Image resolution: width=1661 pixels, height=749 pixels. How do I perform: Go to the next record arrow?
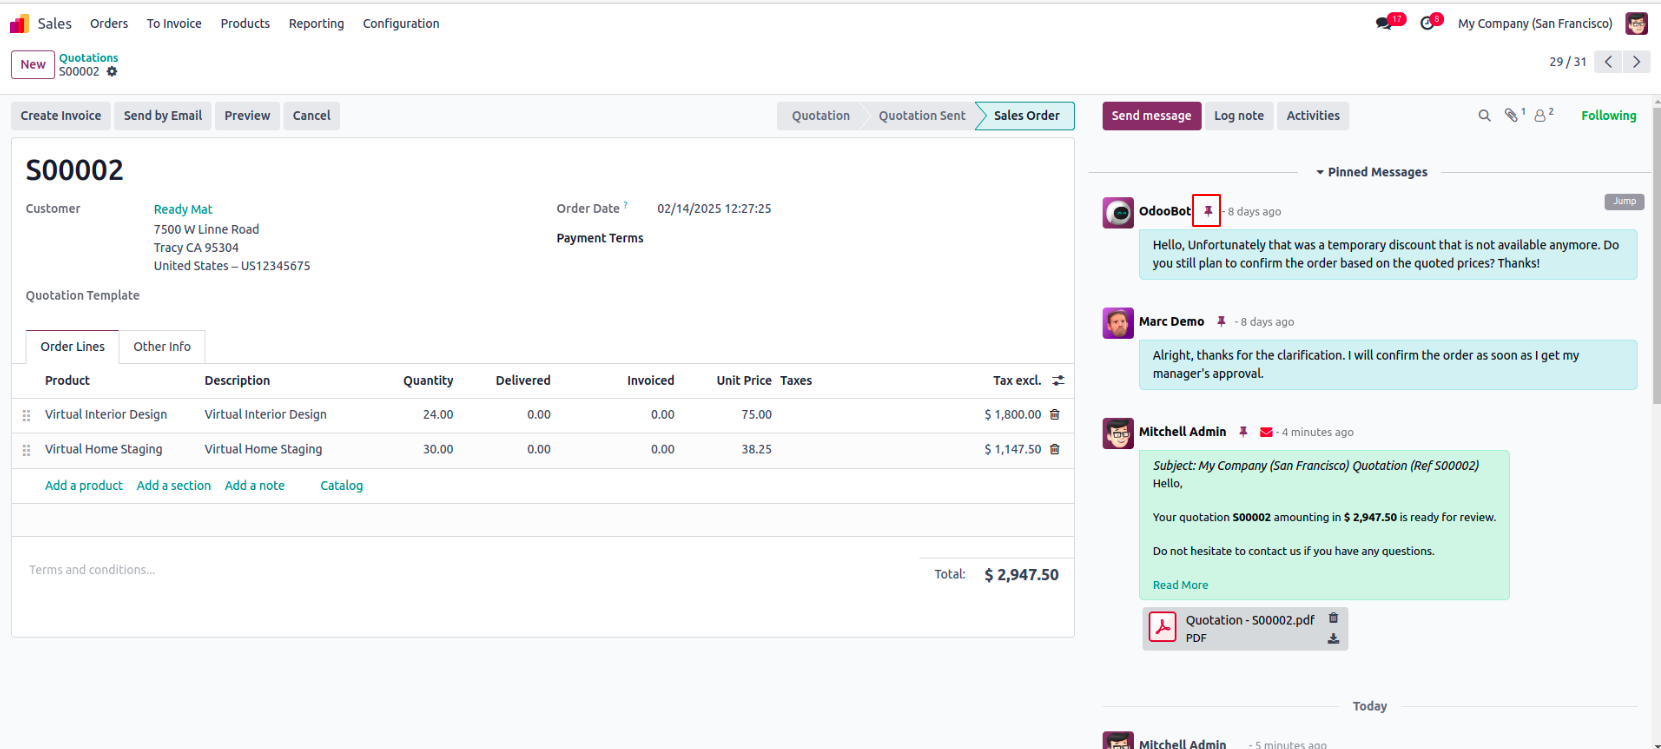(1636, 62)
